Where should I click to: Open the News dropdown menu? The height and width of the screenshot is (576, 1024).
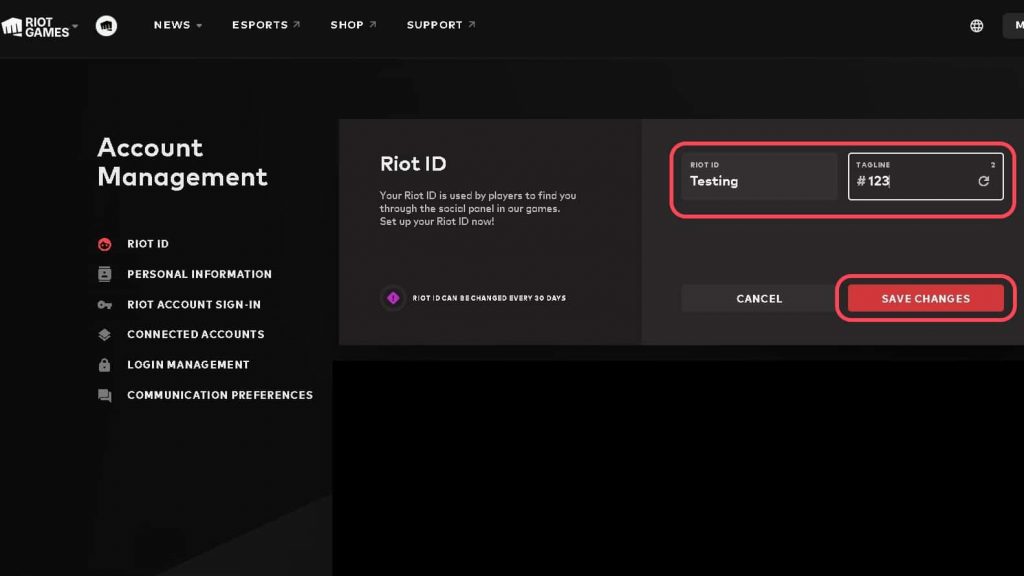178,25
